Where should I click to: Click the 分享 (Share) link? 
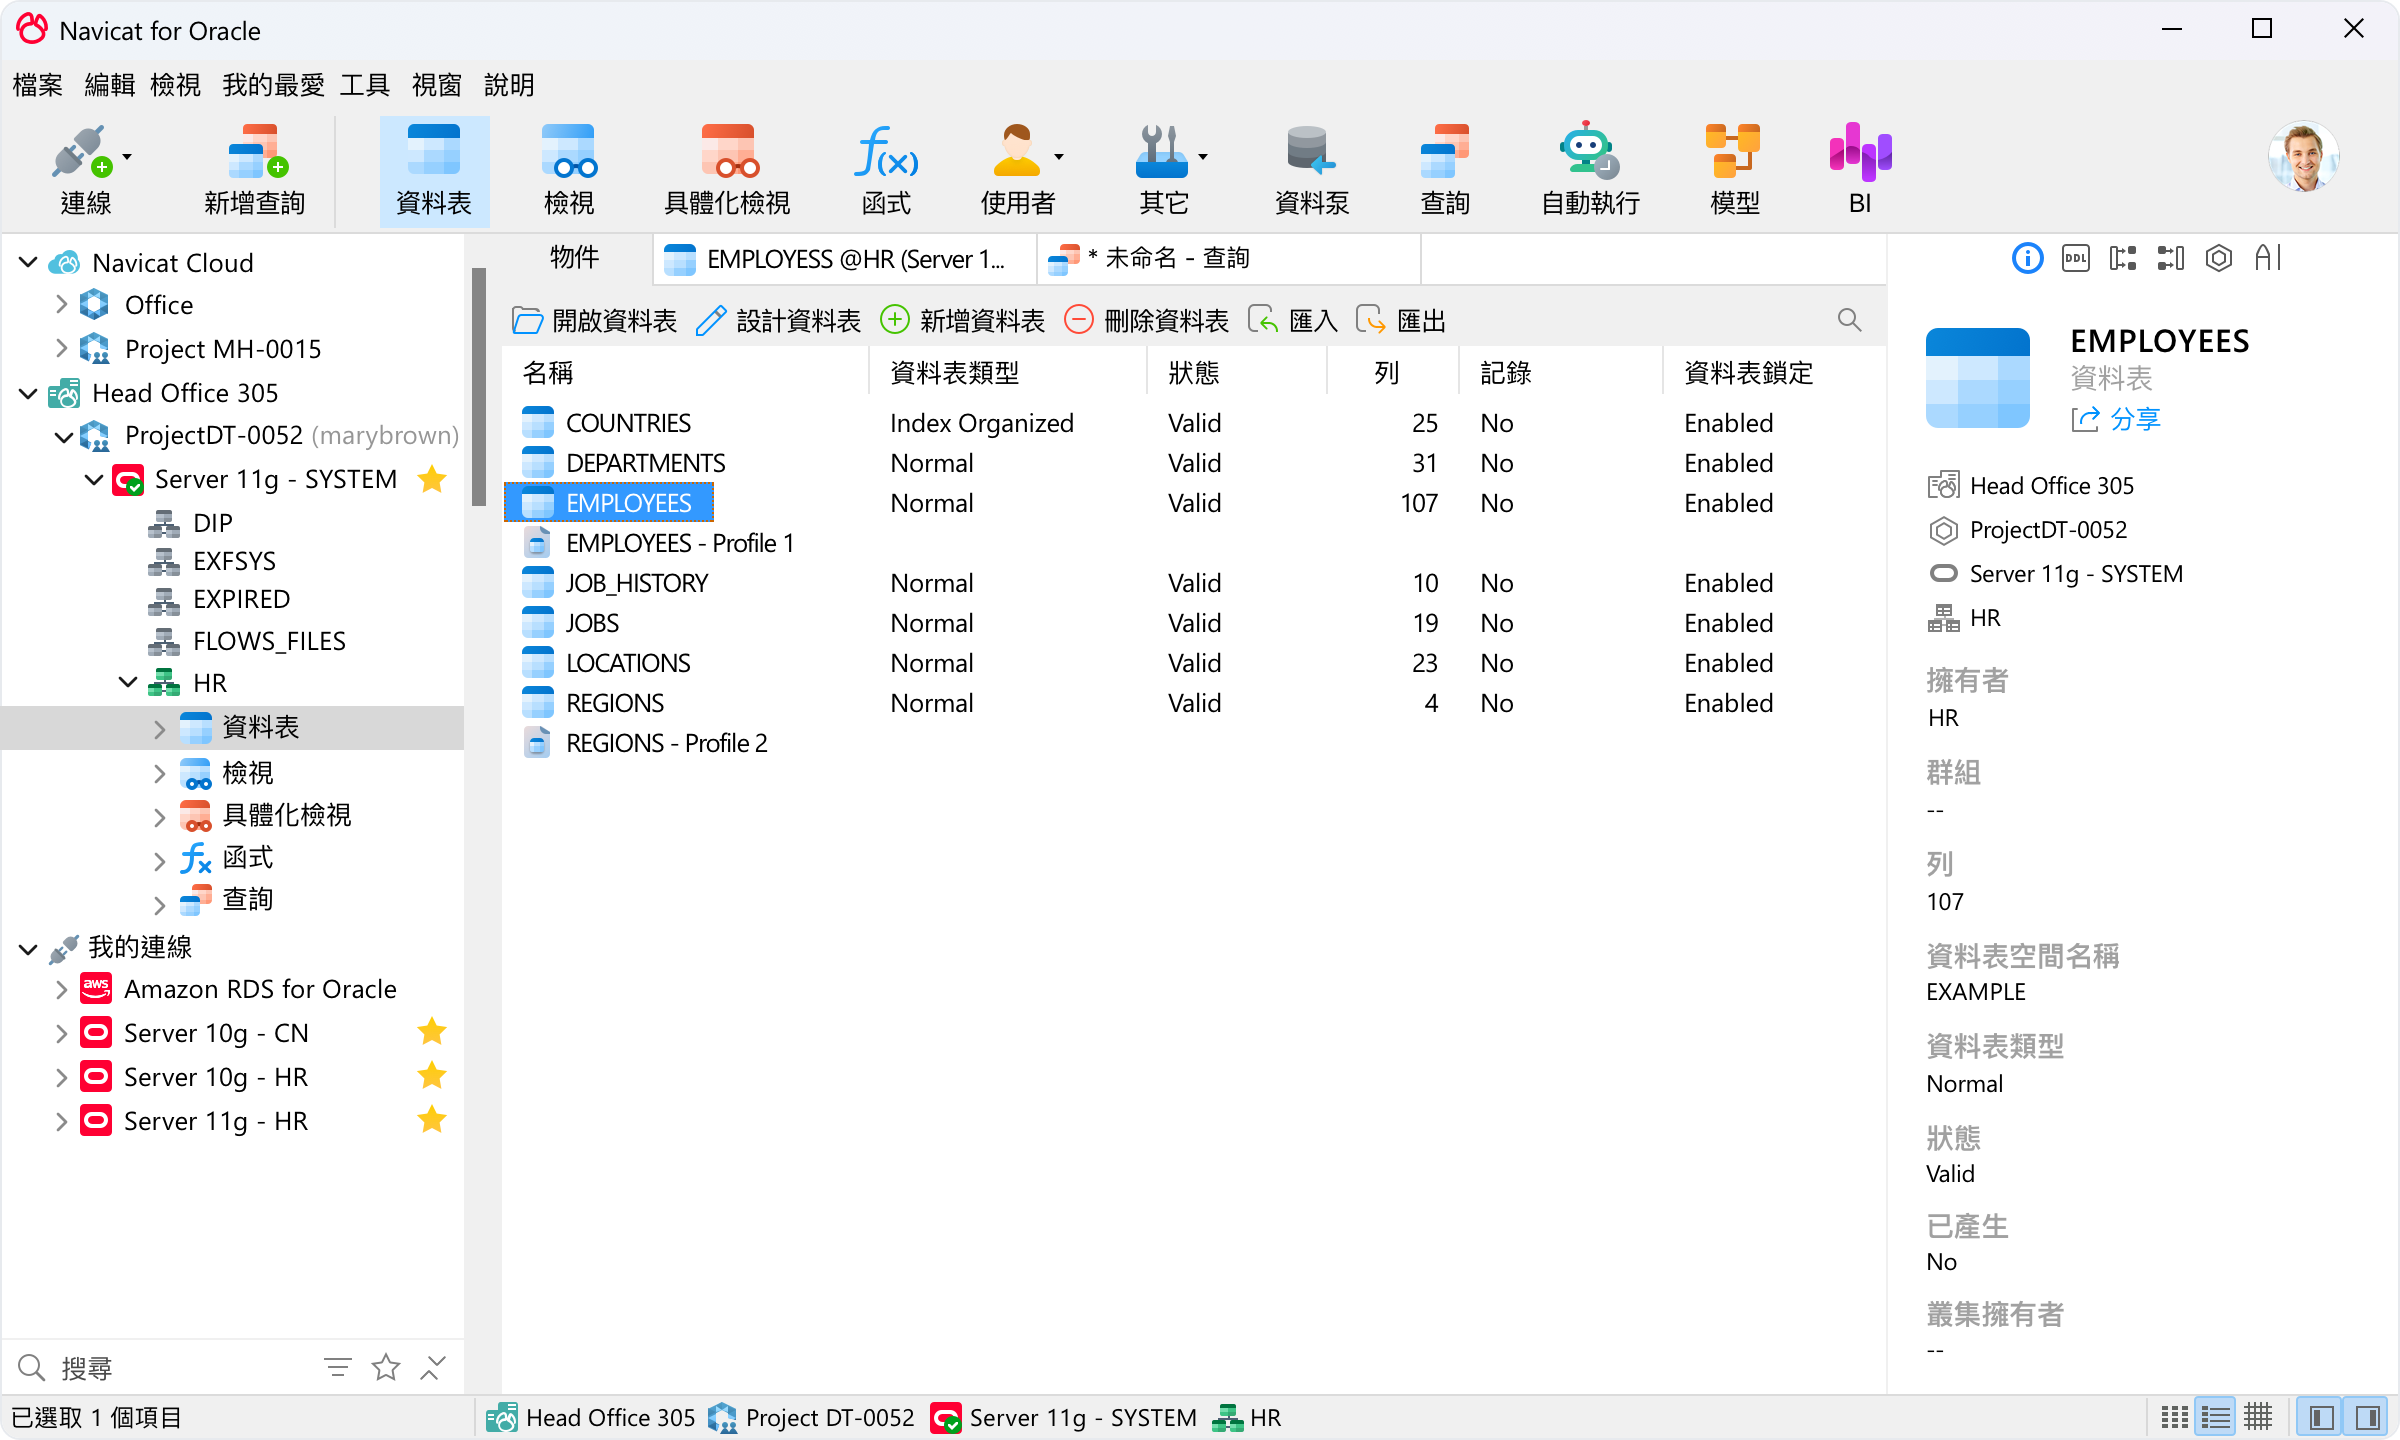point(2116,419)
